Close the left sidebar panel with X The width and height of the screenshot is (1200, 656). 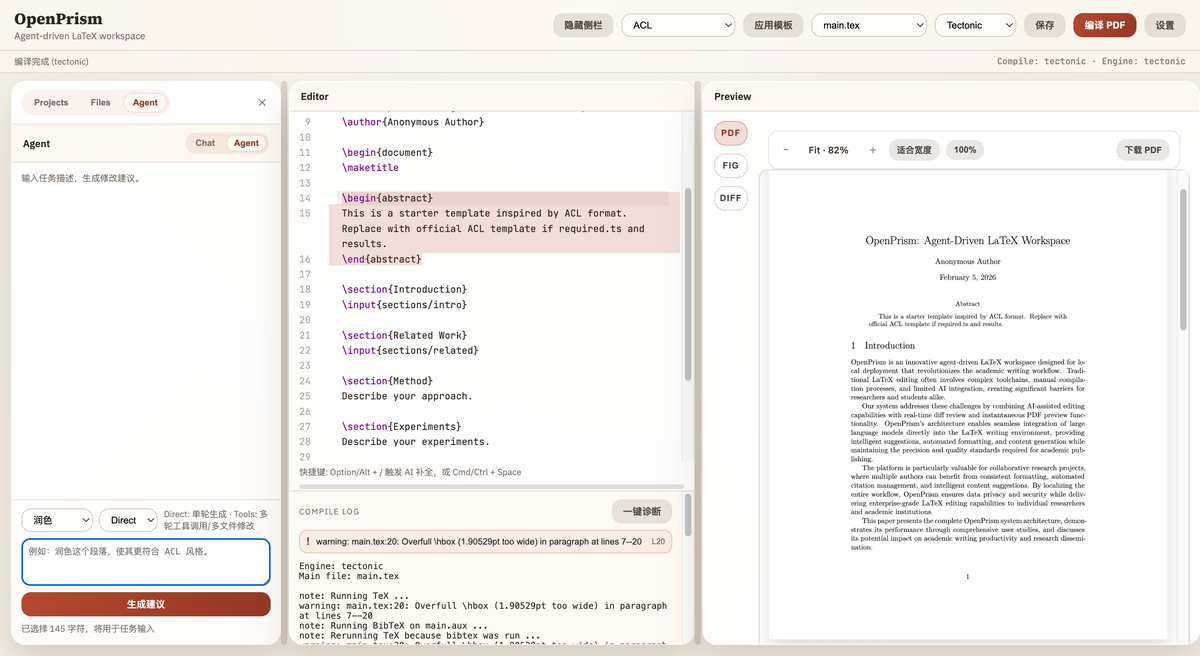[x=262, y=103]
